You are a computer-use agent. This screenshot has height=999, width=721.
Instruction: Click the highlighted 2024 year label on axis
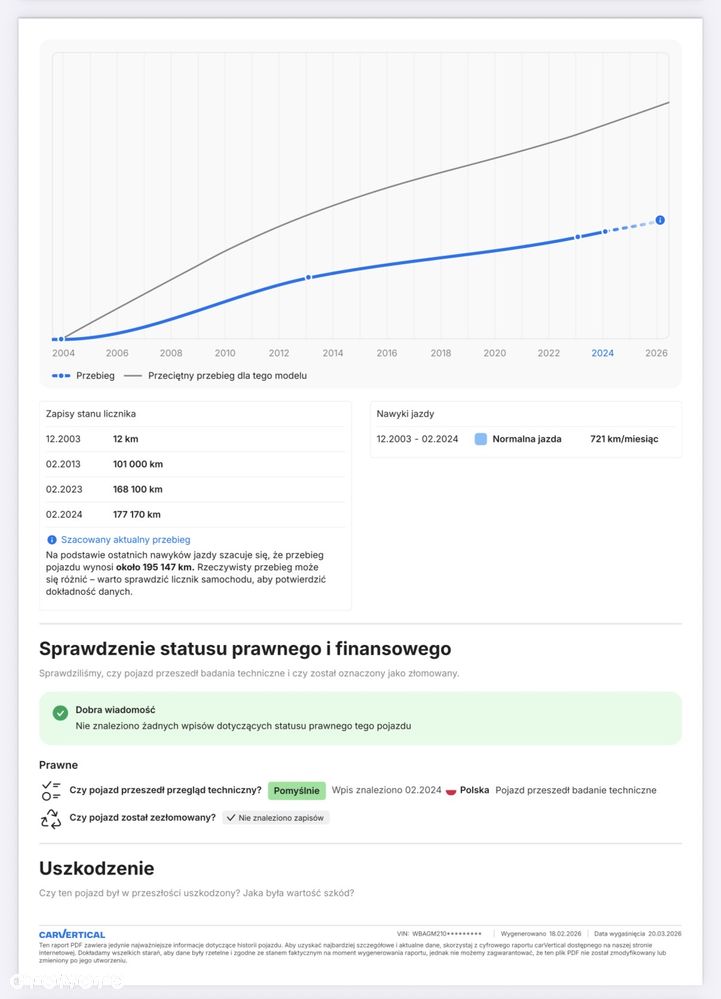point(603,353)
